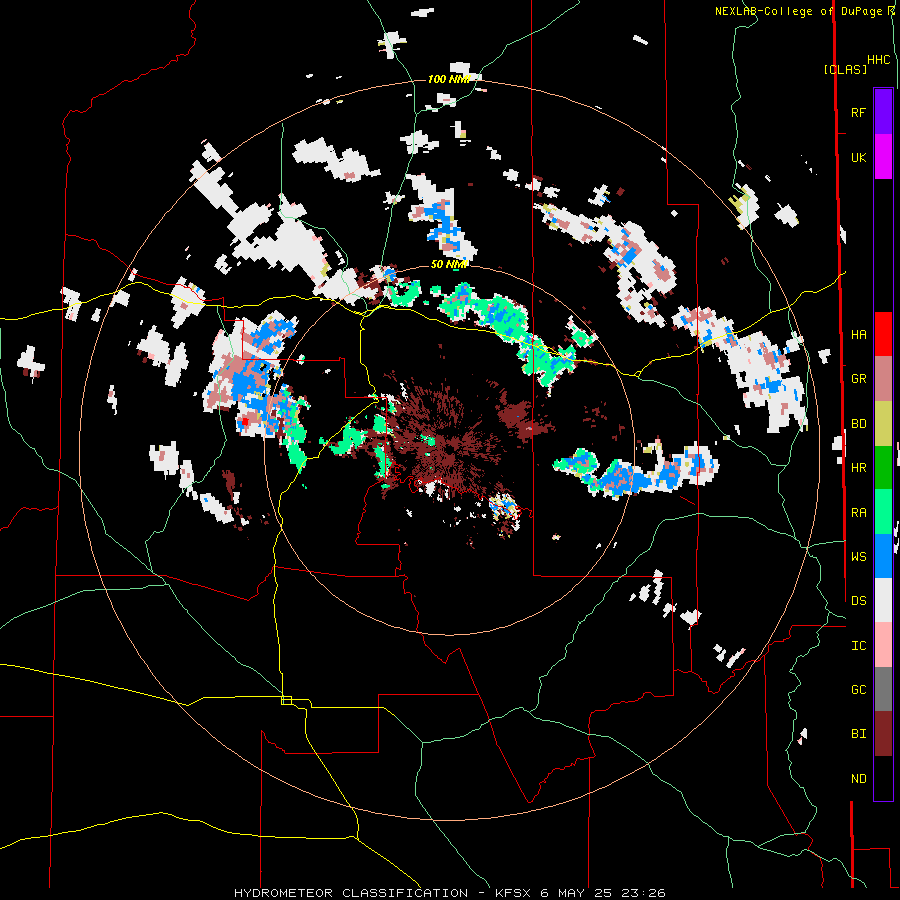This screenshot has width=900, height=900.
Task: Click the 'GC' legend label
Action: [x=858, y=690]
